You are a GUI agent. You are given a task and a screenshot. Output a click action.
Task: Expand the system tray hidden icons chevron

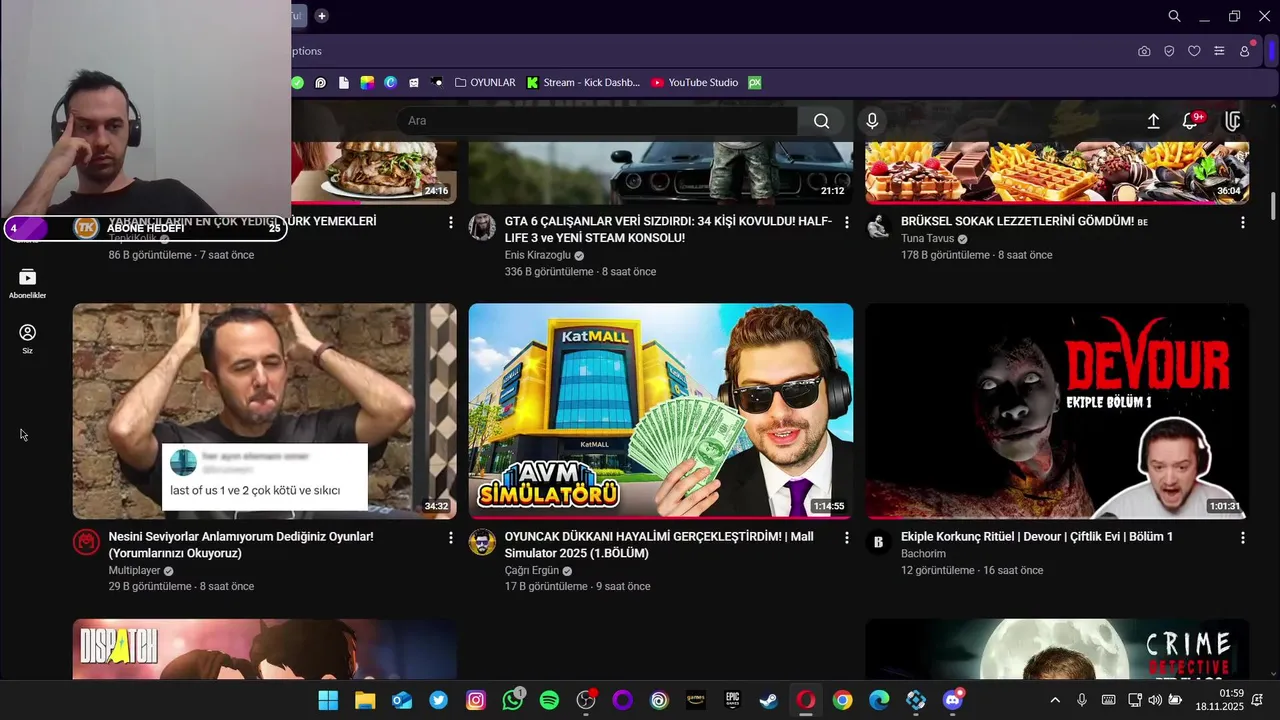coord(1055,700)
